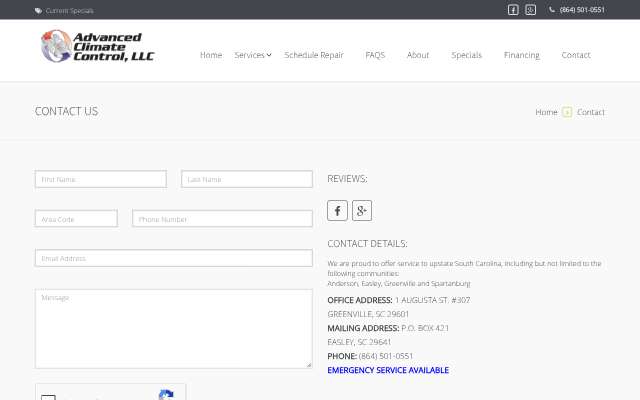
Task: Open Google Plus reviews button under Reviews
Action: click(x=362, y=211)
